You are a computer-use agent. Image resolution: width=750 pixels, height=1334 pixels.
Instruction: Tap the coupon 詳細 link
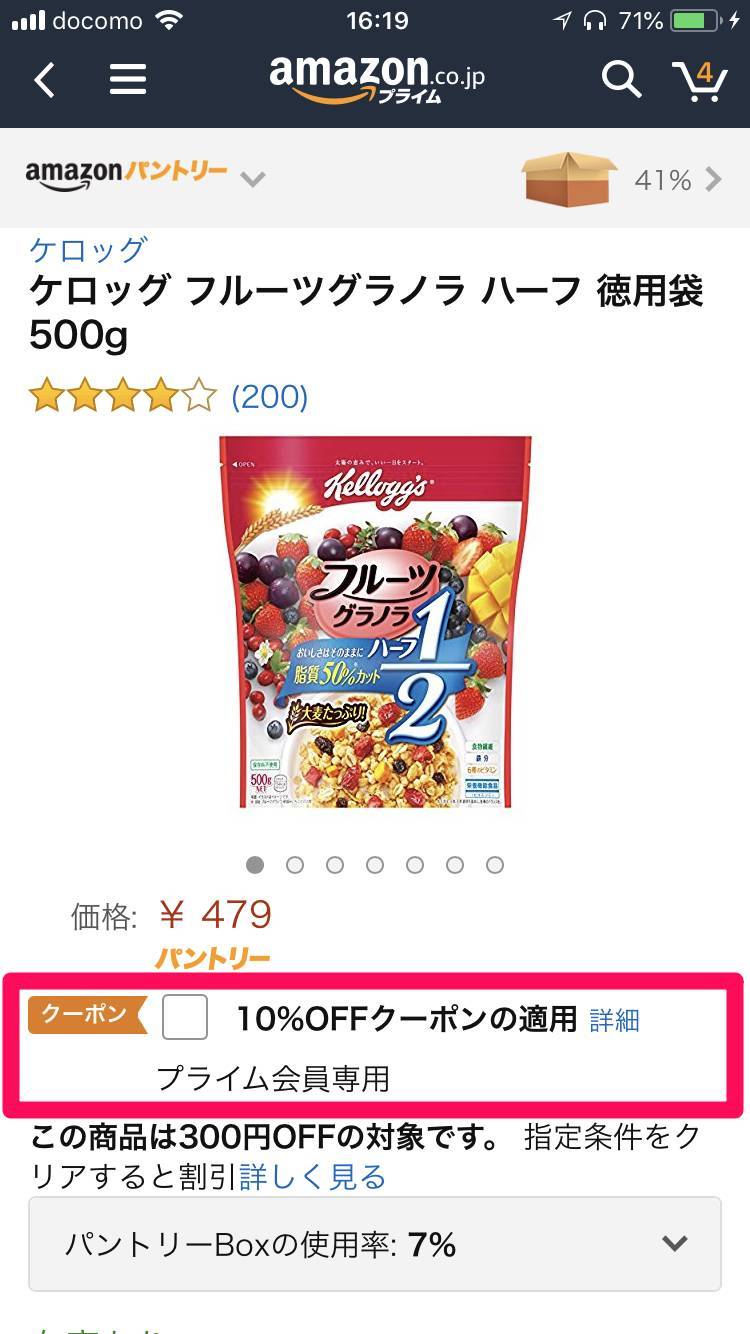tap(614, 1020)
